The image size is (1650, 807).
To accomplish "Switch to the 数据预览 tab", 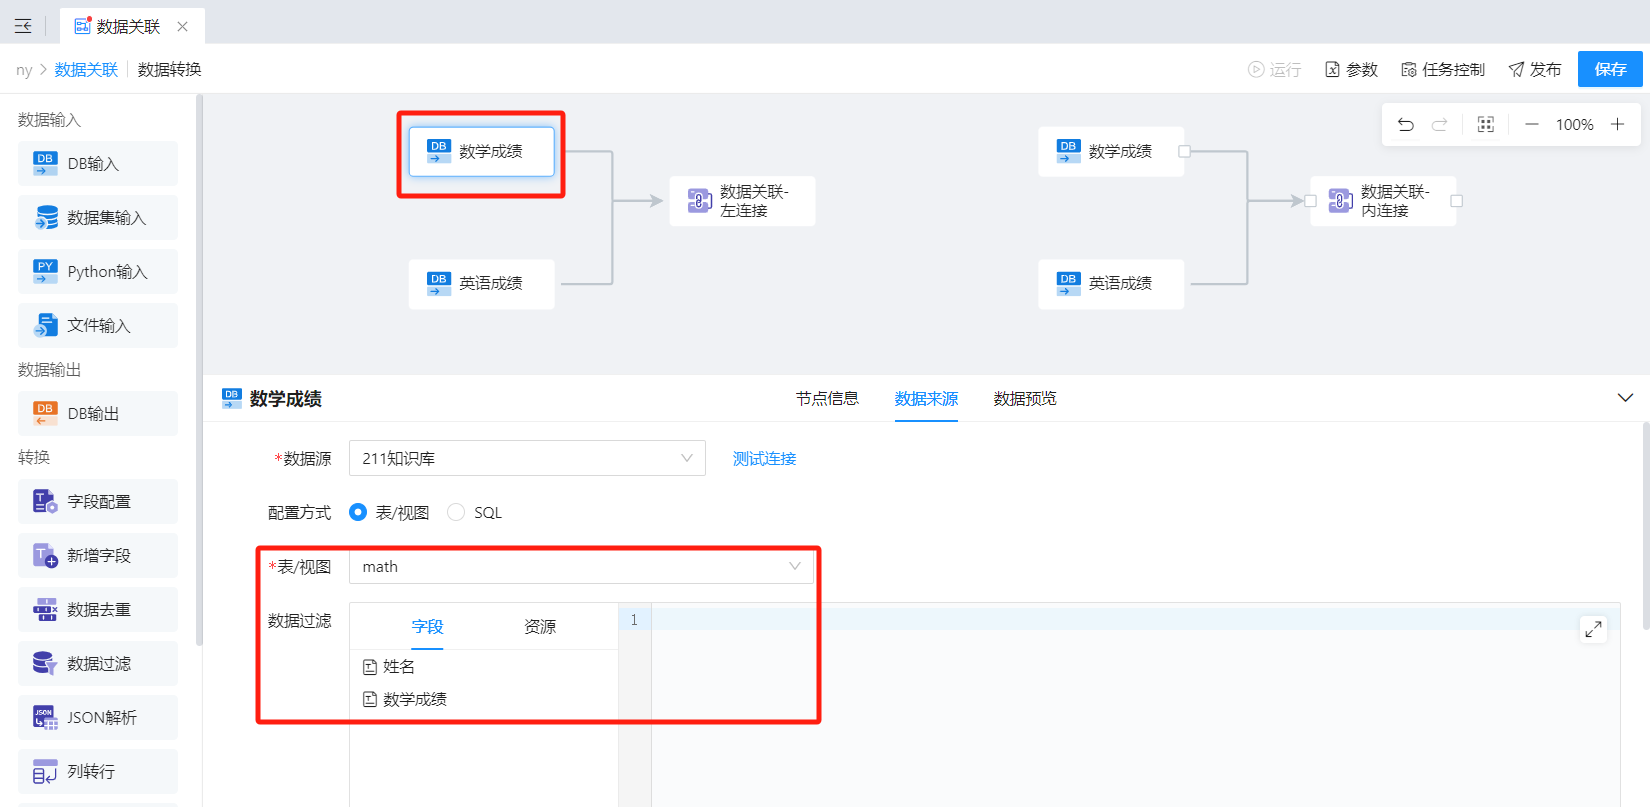I will click(1024, 399).
